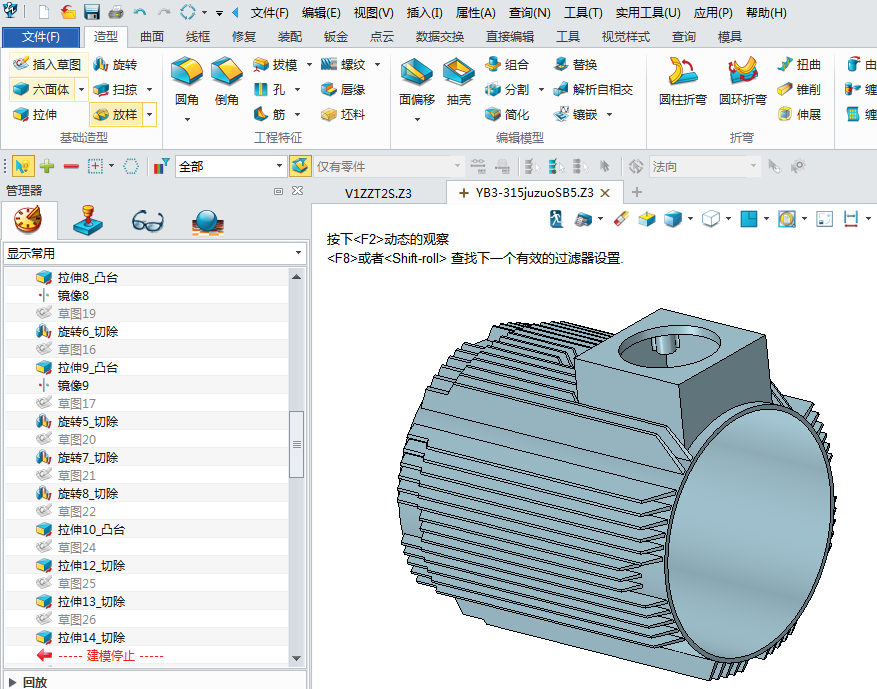The width and height of the screenshot is (877, 689).
Task: Open the glasses view manager tab
Action: point(148,219)
